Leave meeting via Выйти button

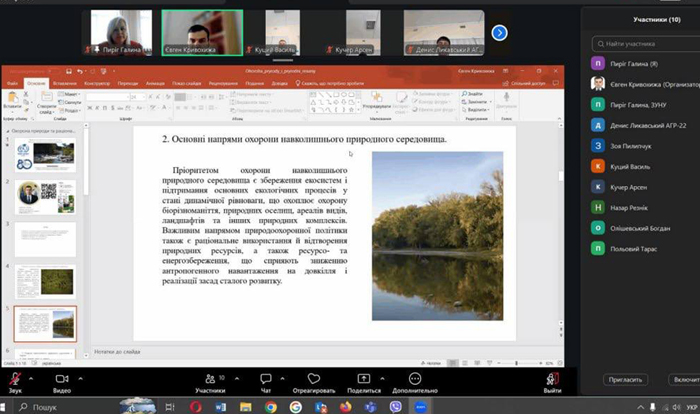click(552, 383)
